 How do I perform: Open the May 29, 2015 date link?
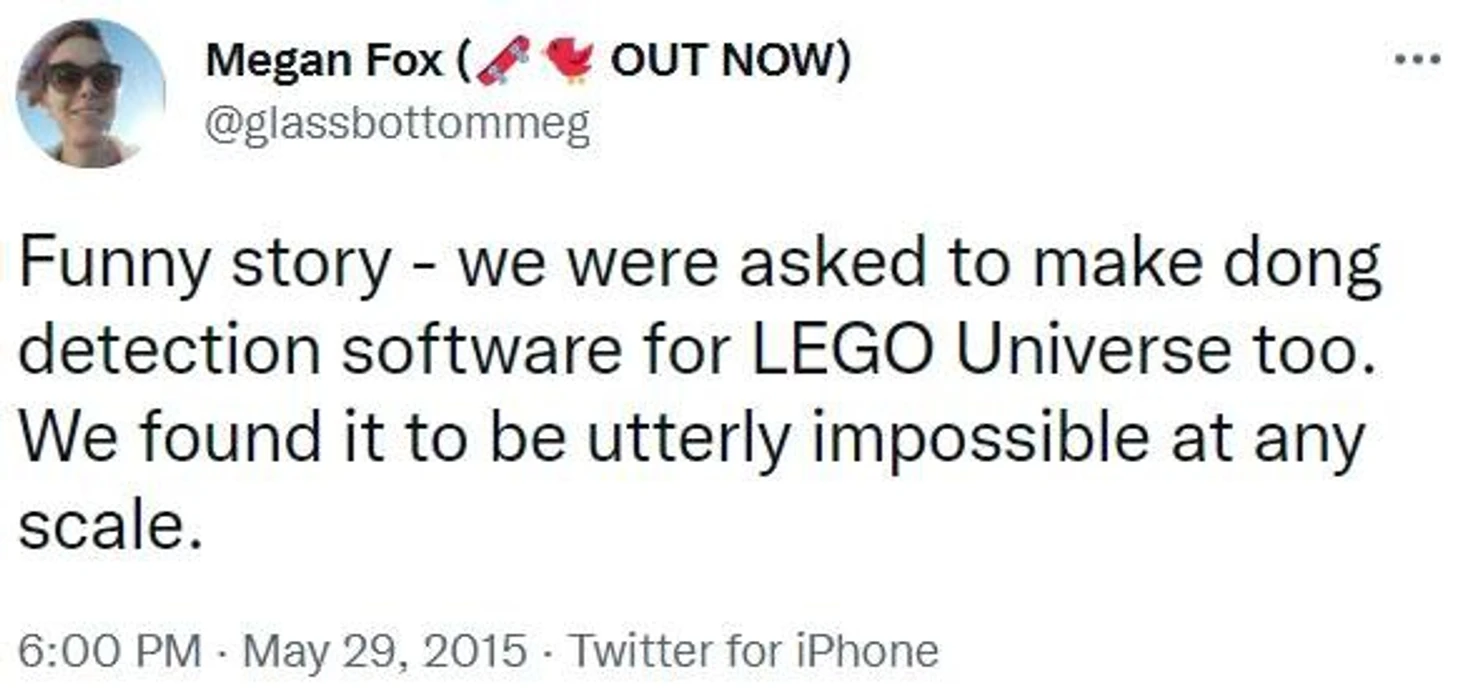point(385,651)
